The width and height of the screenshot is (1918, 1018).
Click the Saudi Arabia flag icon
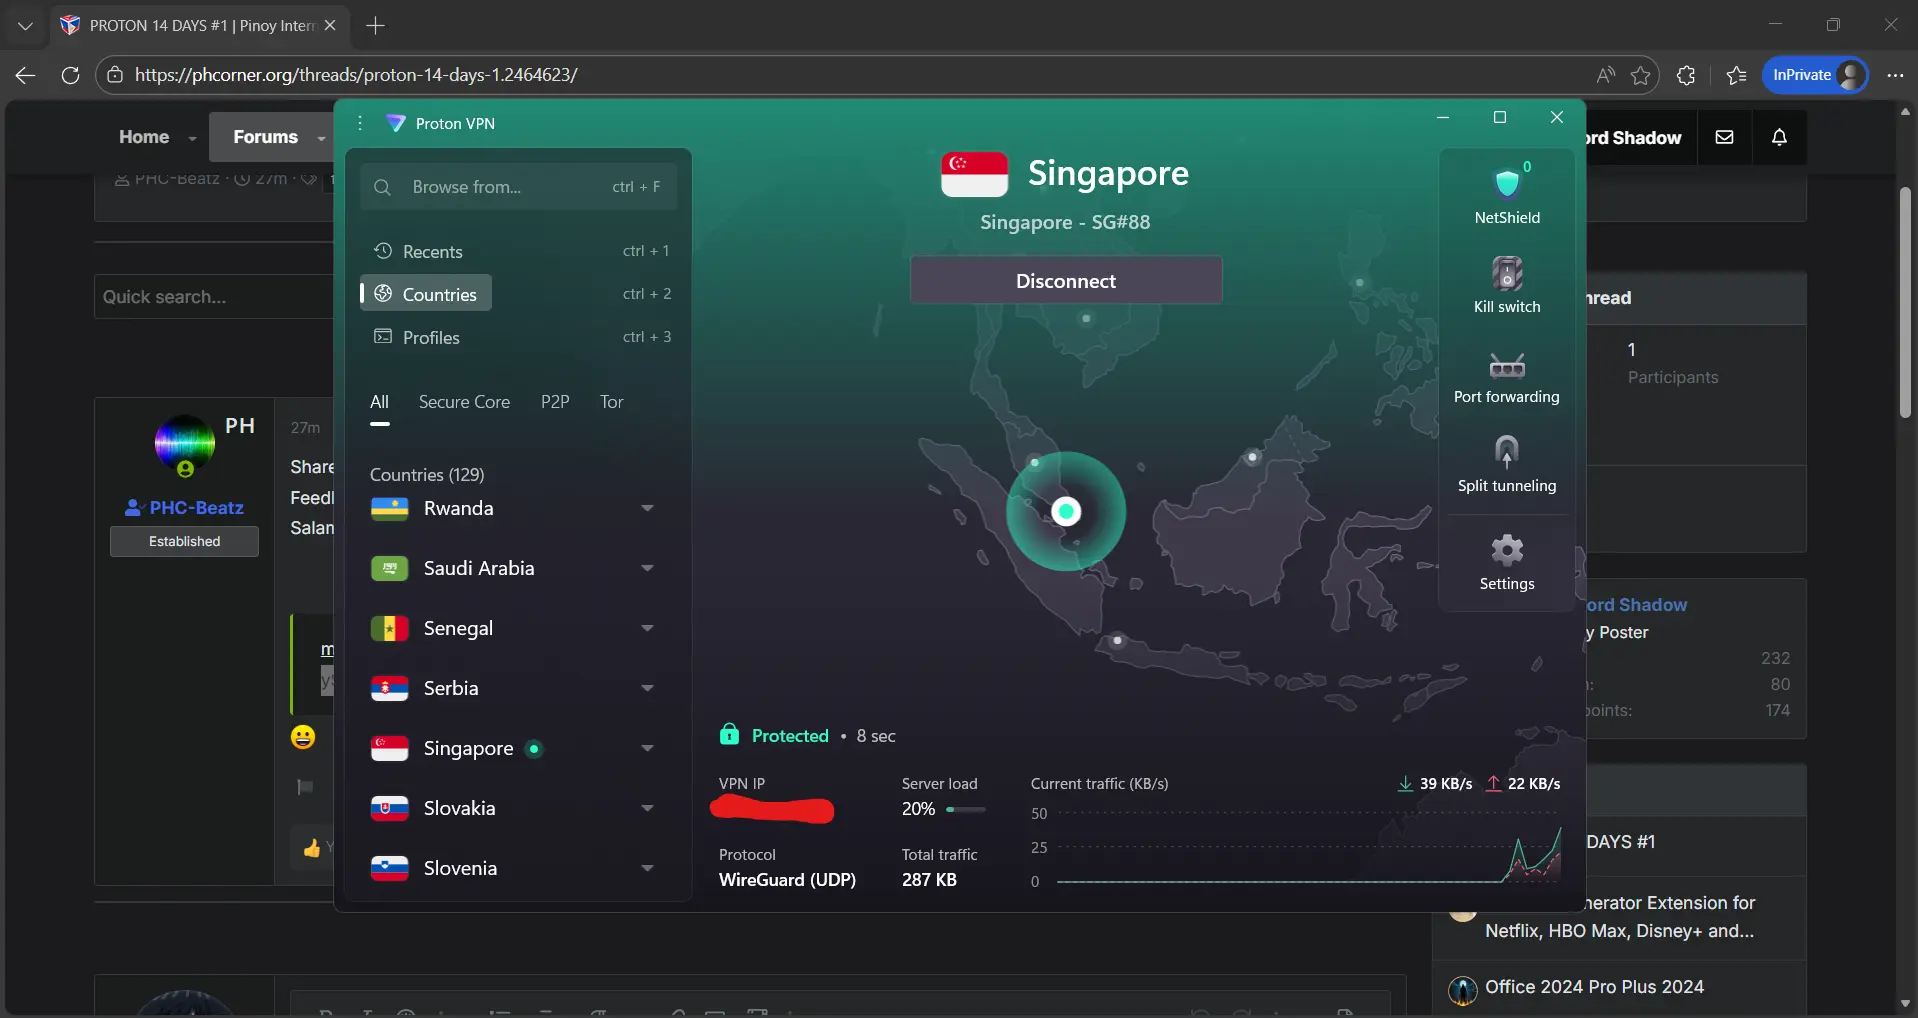click(390, 569)
